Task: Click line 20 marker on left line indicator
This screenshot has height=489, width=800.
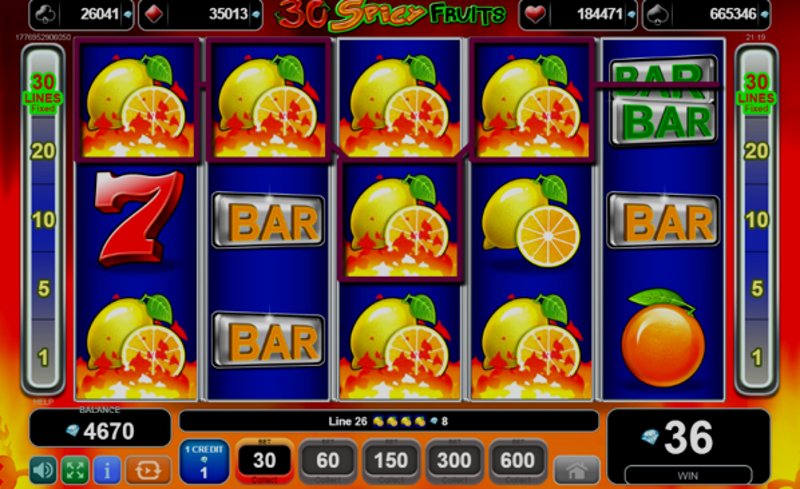Action: [x=43, y=151]
